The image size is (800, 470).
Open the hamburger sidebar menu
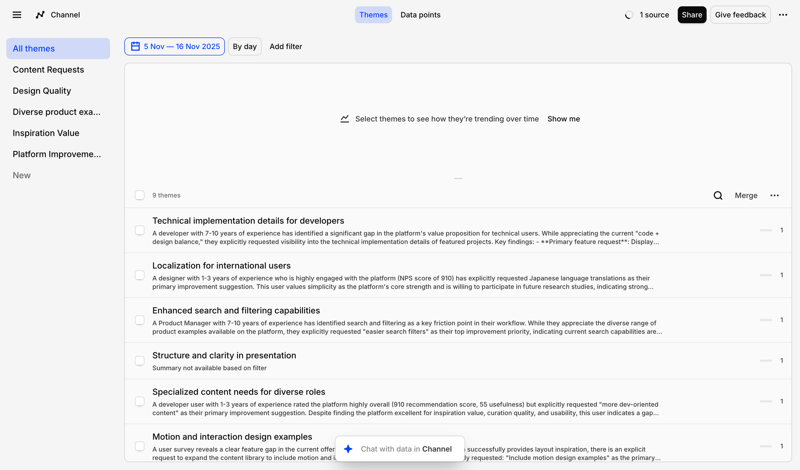[x=17, y=15]
